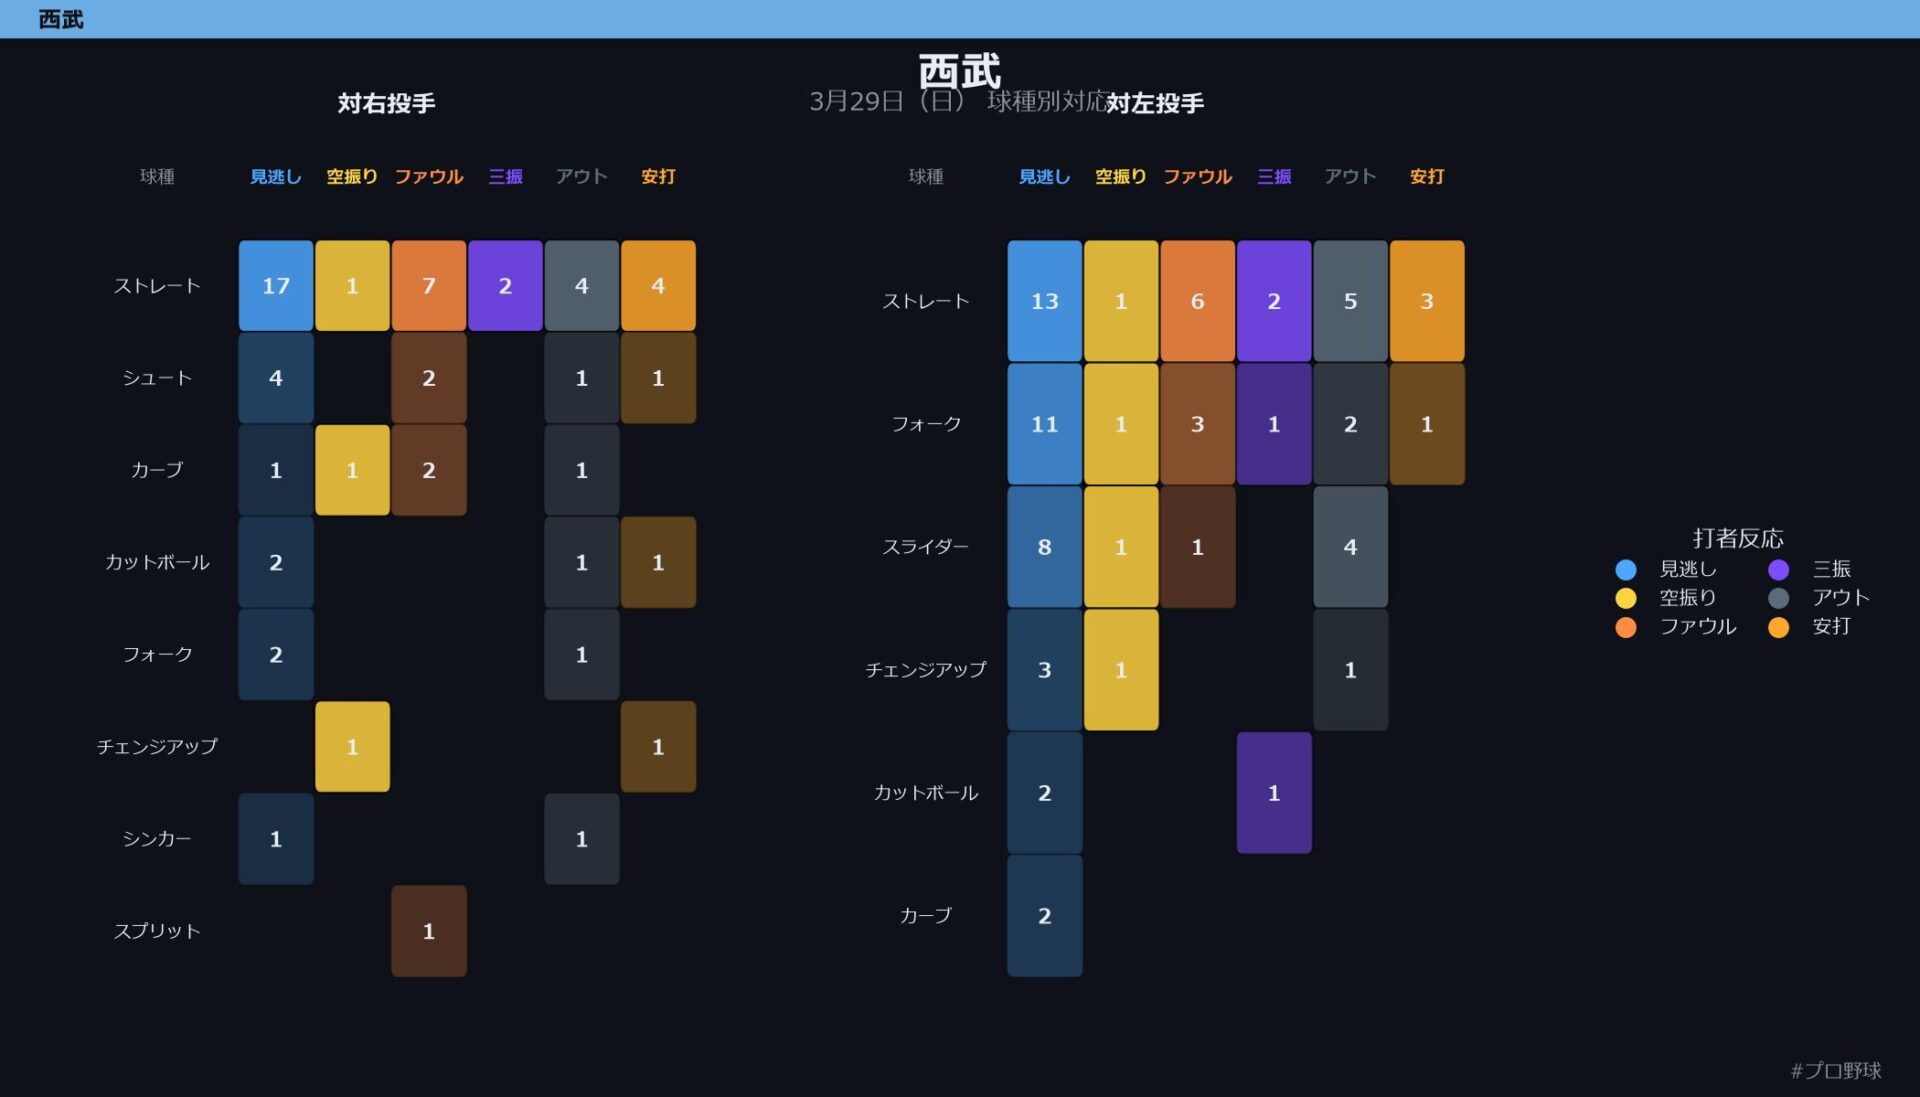Viewport: 1920px width, 1097px height.
Task: Click the 1 cell for カットボール 安打, 対右投手
Action: tap(658, 562)
